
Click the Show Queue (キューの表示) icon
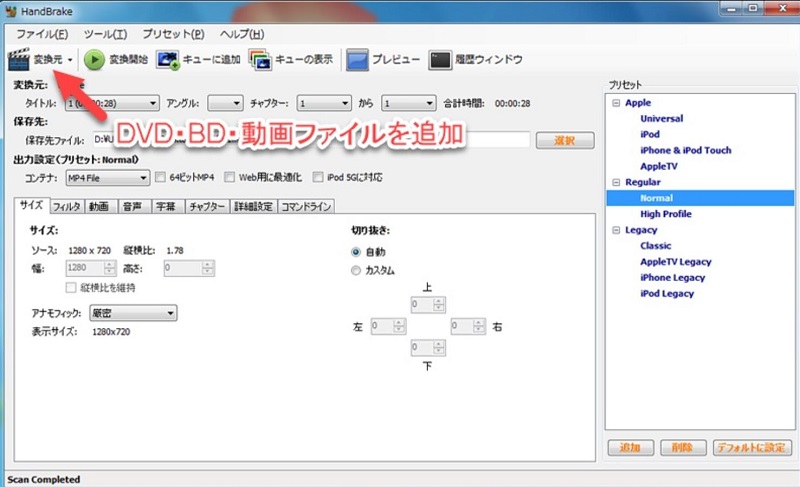(260, 60)
